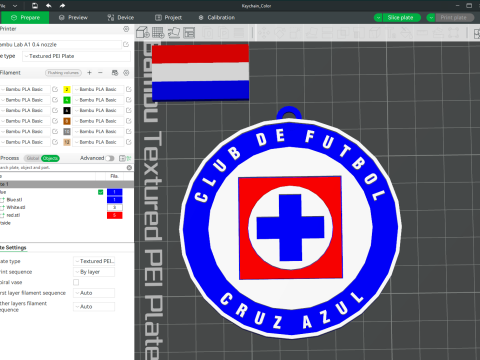This screenshot has width=480, height=360.
Task: Edit preset icon right of filament 4
Action: [129, 100]
